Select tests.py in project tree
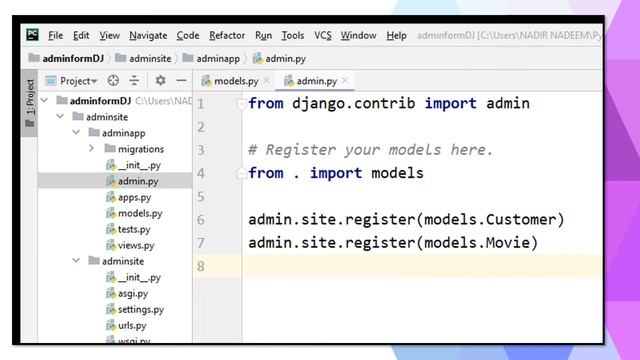Image resolution: width=640 pixels, height=360 pixels. point(134,229)
